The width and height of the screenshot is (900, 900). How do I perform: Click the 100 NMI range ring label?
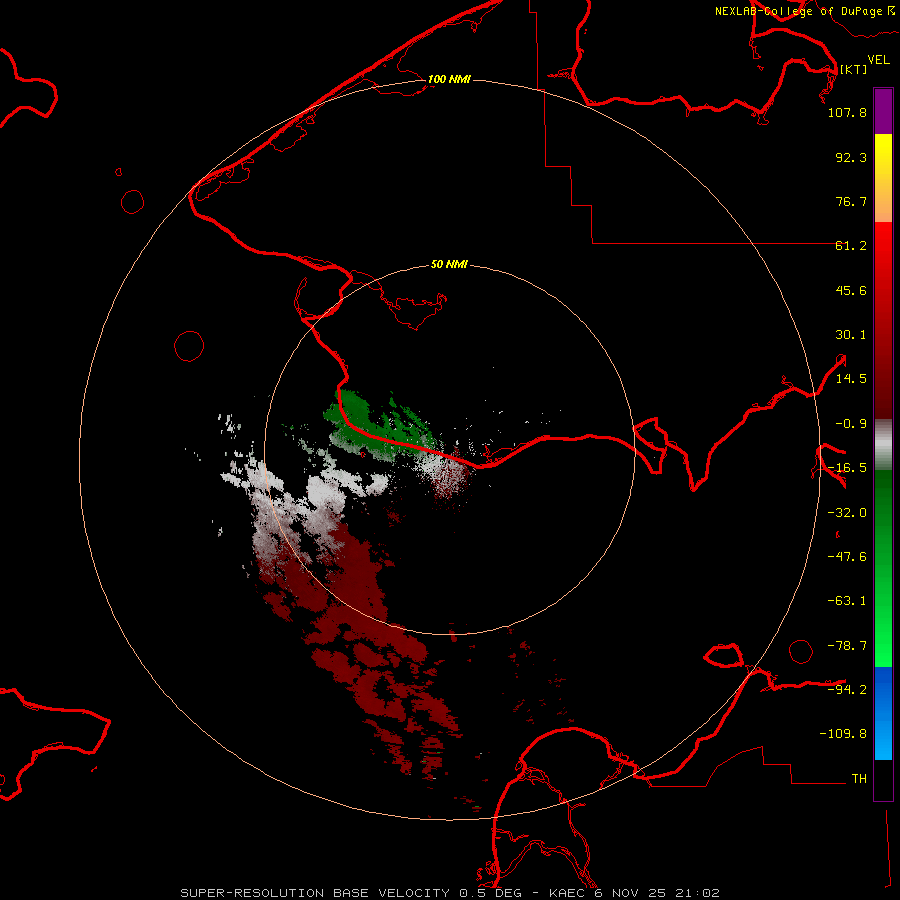[449, 79]
